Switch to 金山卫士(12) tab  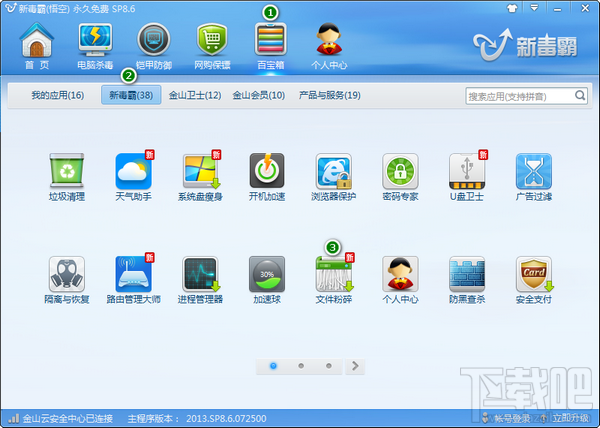(195, 95)
